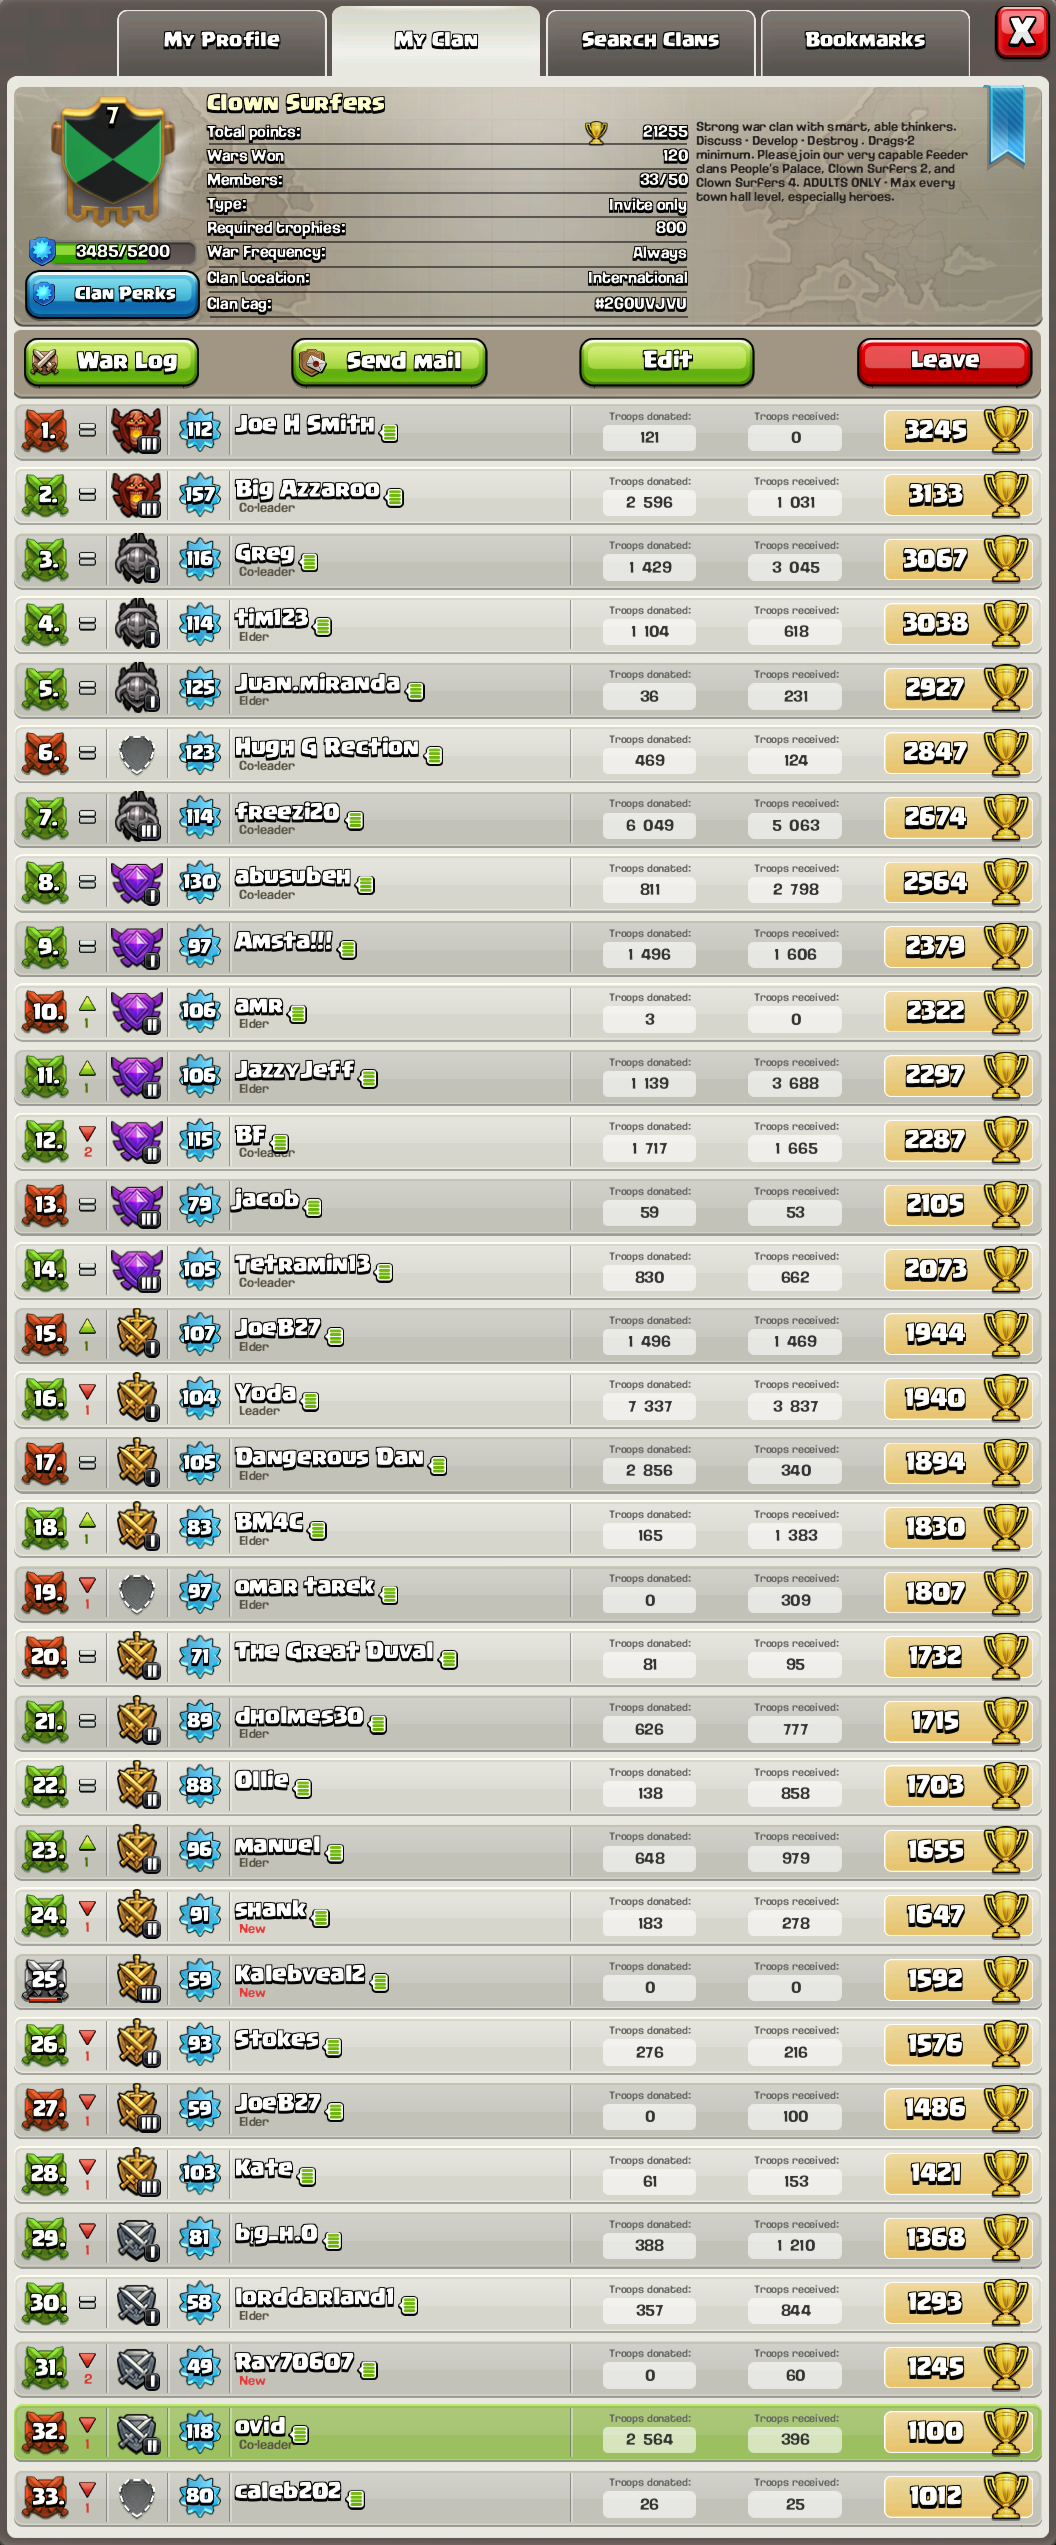1056x2545 pixels.
Task: Switch to the My Profile tab
Action: [x=222, y=41]
